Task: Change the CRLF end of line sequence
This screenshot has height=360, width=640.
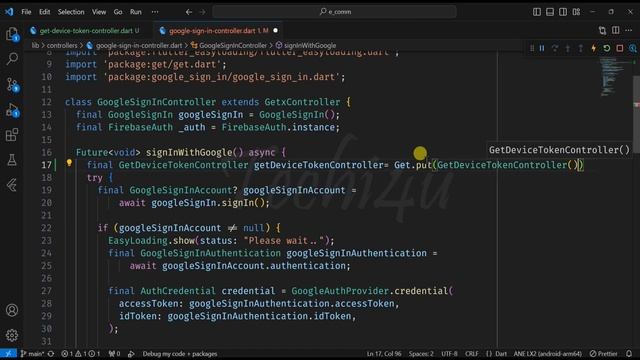Action: click(x=471, y=354)
